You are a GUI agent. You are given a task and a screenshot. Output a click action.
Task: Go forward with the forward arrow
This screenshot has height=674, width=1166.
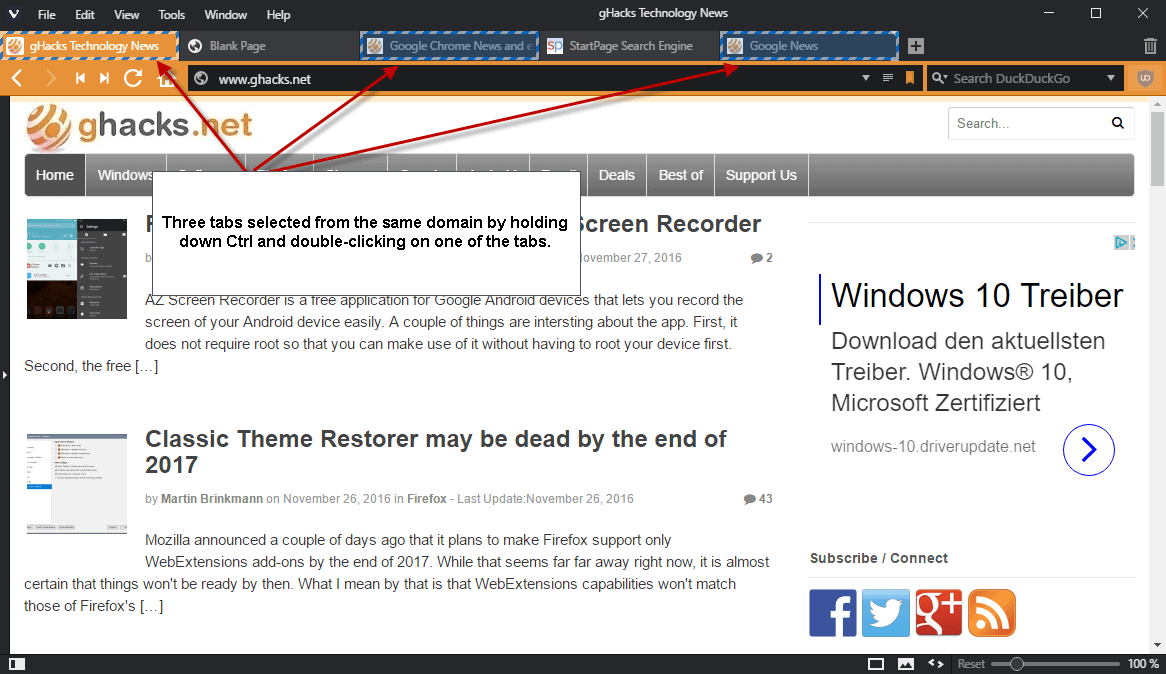50,78
